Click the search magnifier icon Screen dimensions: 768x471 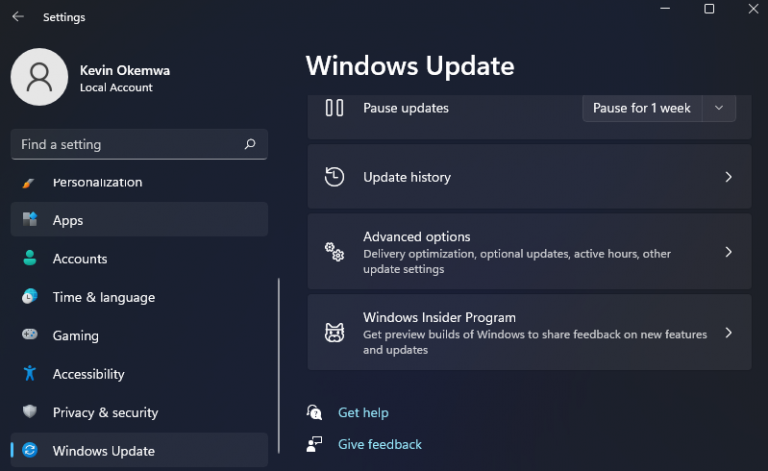[x=250, y=144]
